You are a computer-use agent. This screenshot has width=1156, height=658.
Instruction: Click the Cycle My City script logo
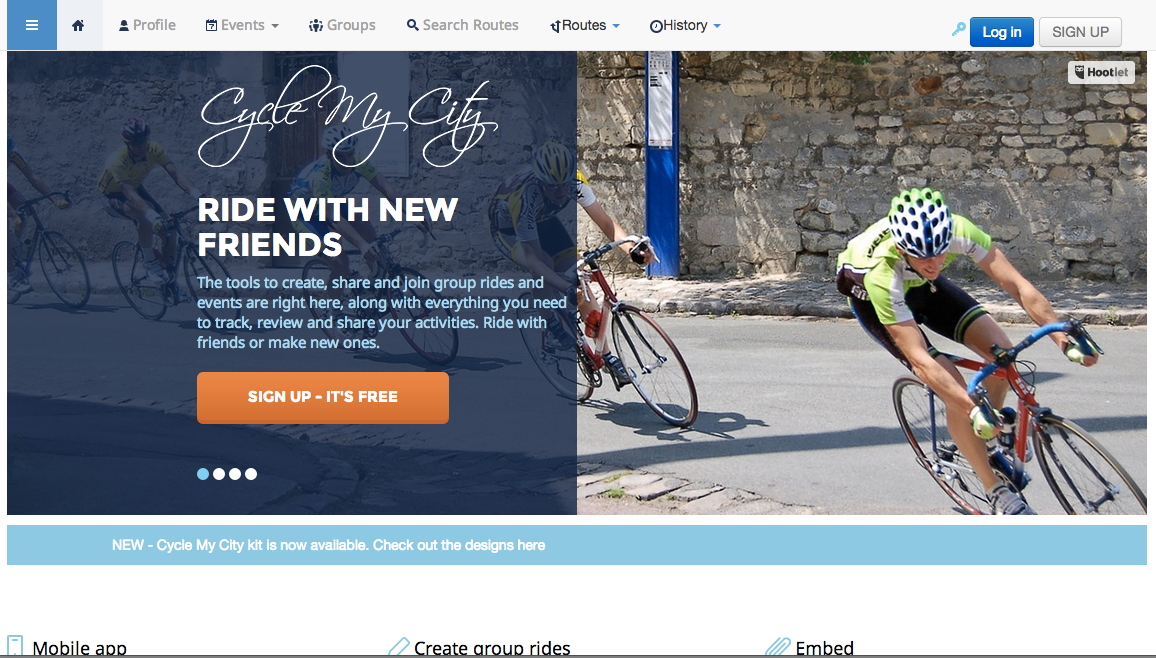click(348, 116)
